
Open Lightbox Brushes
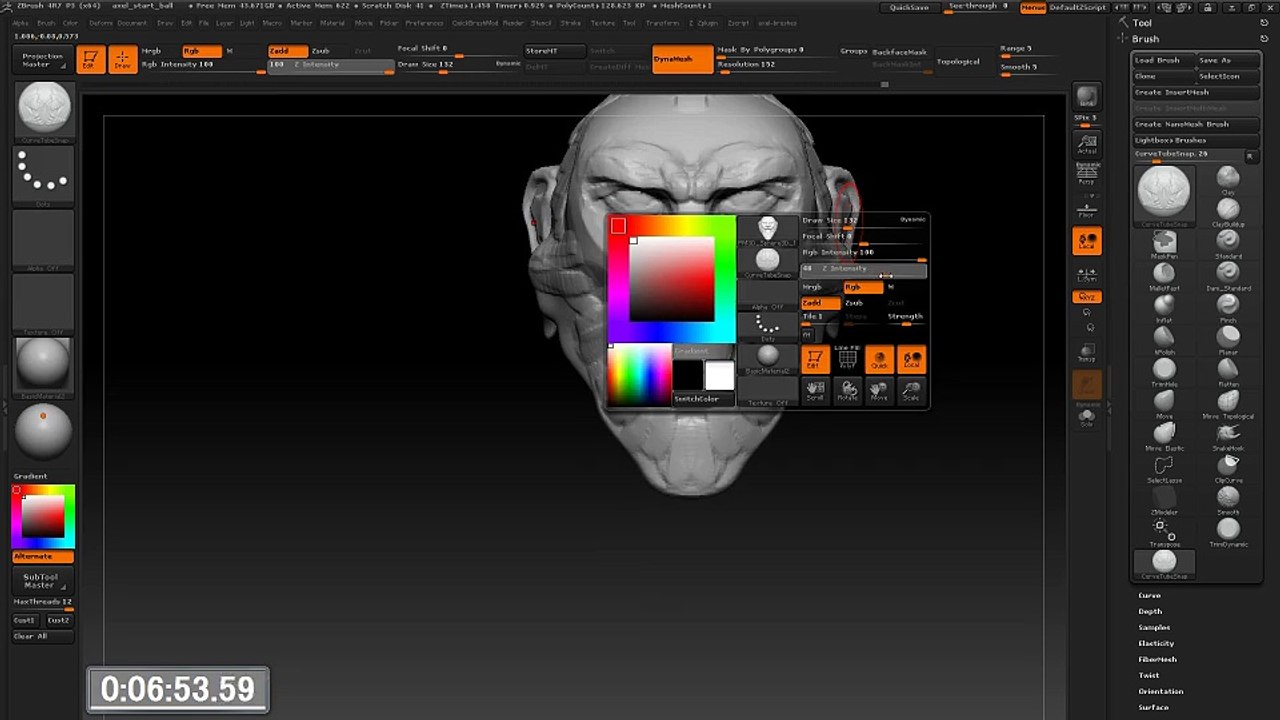pyautogui.click(x=1194, y=140)
